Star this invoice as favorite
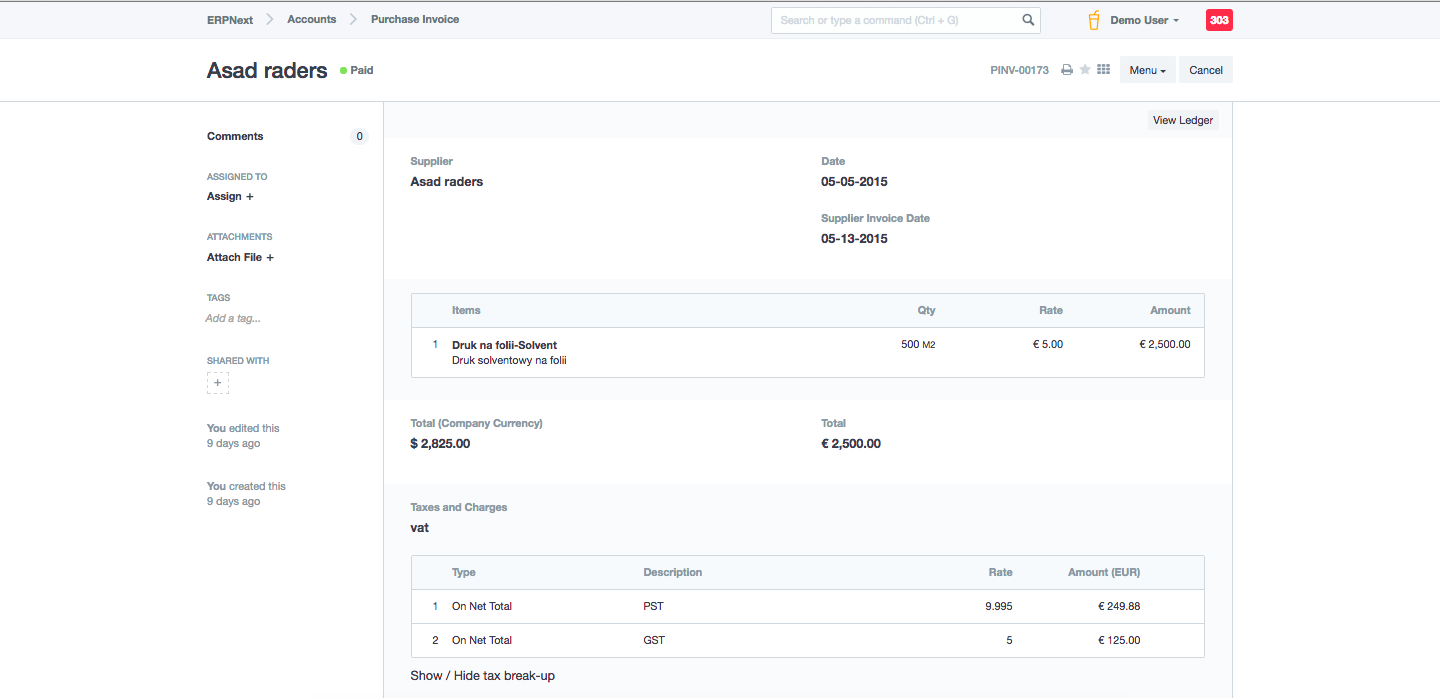 click(1085, 70)
